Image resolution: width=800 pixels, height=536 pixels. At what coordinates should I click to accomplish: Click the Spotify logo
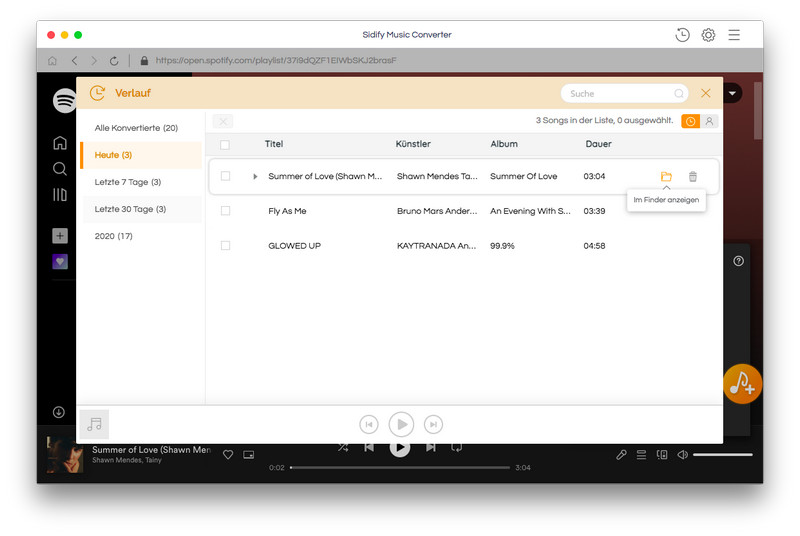tap(64, 100)
